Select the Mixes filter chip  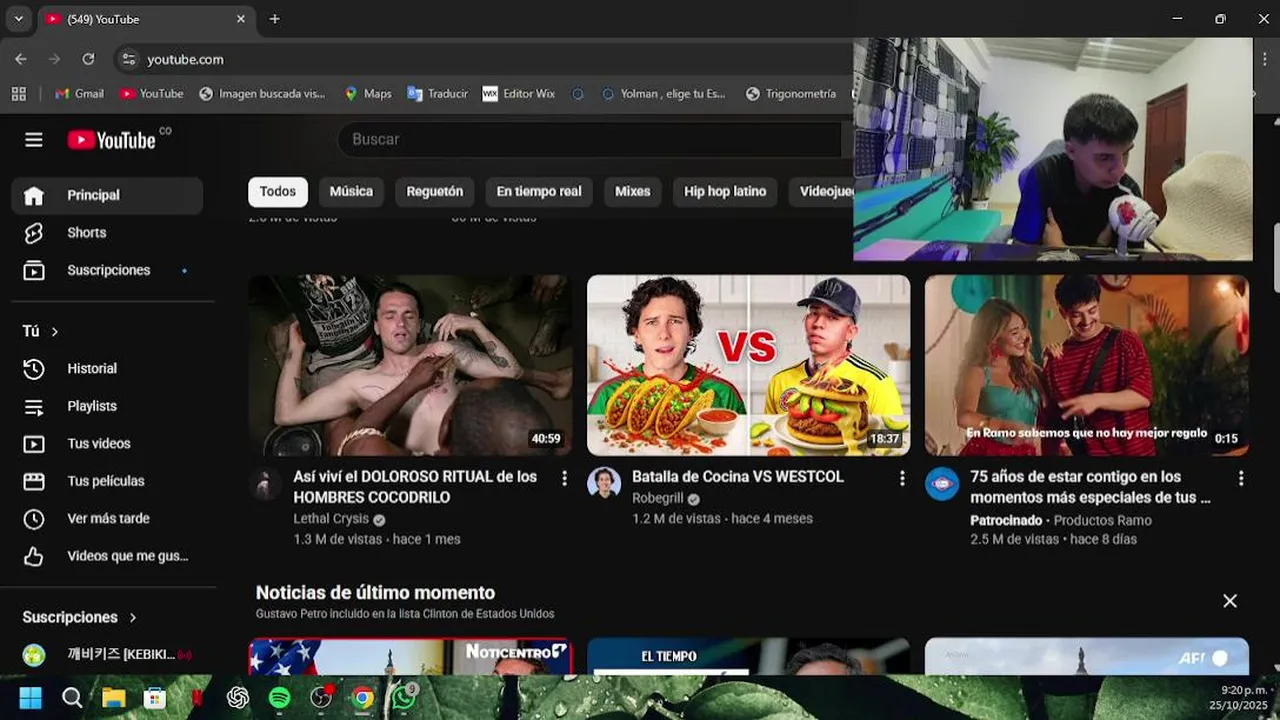(x=632, y=191)
